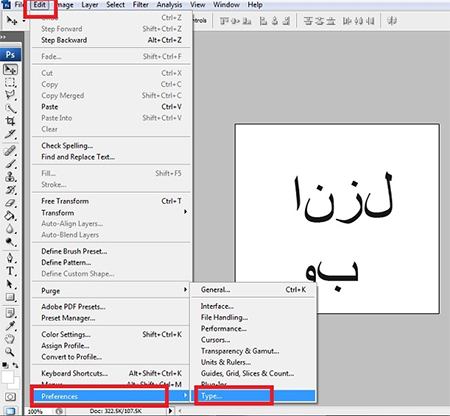This screenshot has height=416, width=450.
Task: Select the Pen tool
Action: point(10,258)
